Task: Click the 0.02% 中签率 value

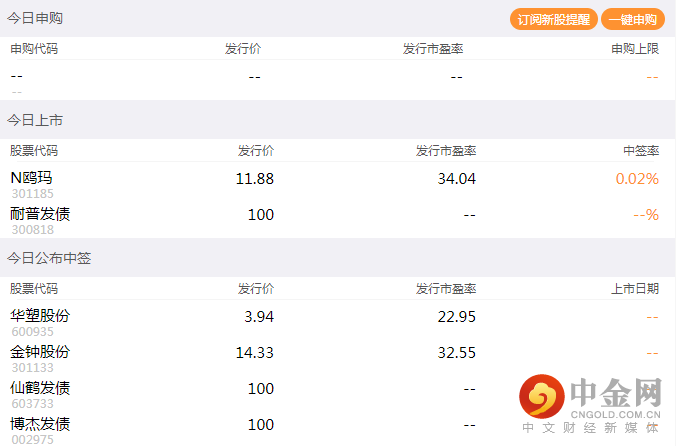Action: (x=637, y=179)
